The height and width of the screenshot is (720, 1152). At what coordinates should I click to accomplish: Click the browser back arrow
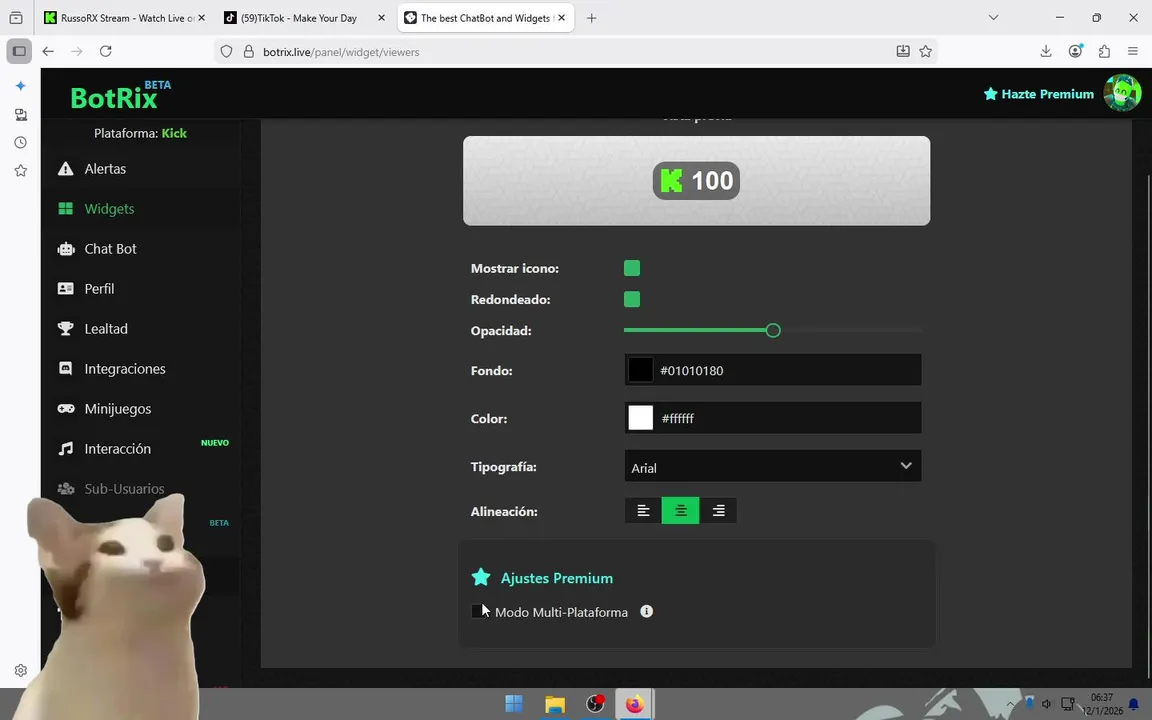click(48, 51)
